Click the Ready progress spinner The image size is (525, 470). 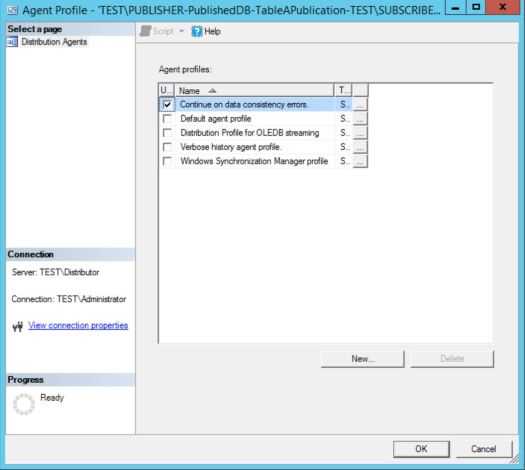coord(24,404)
